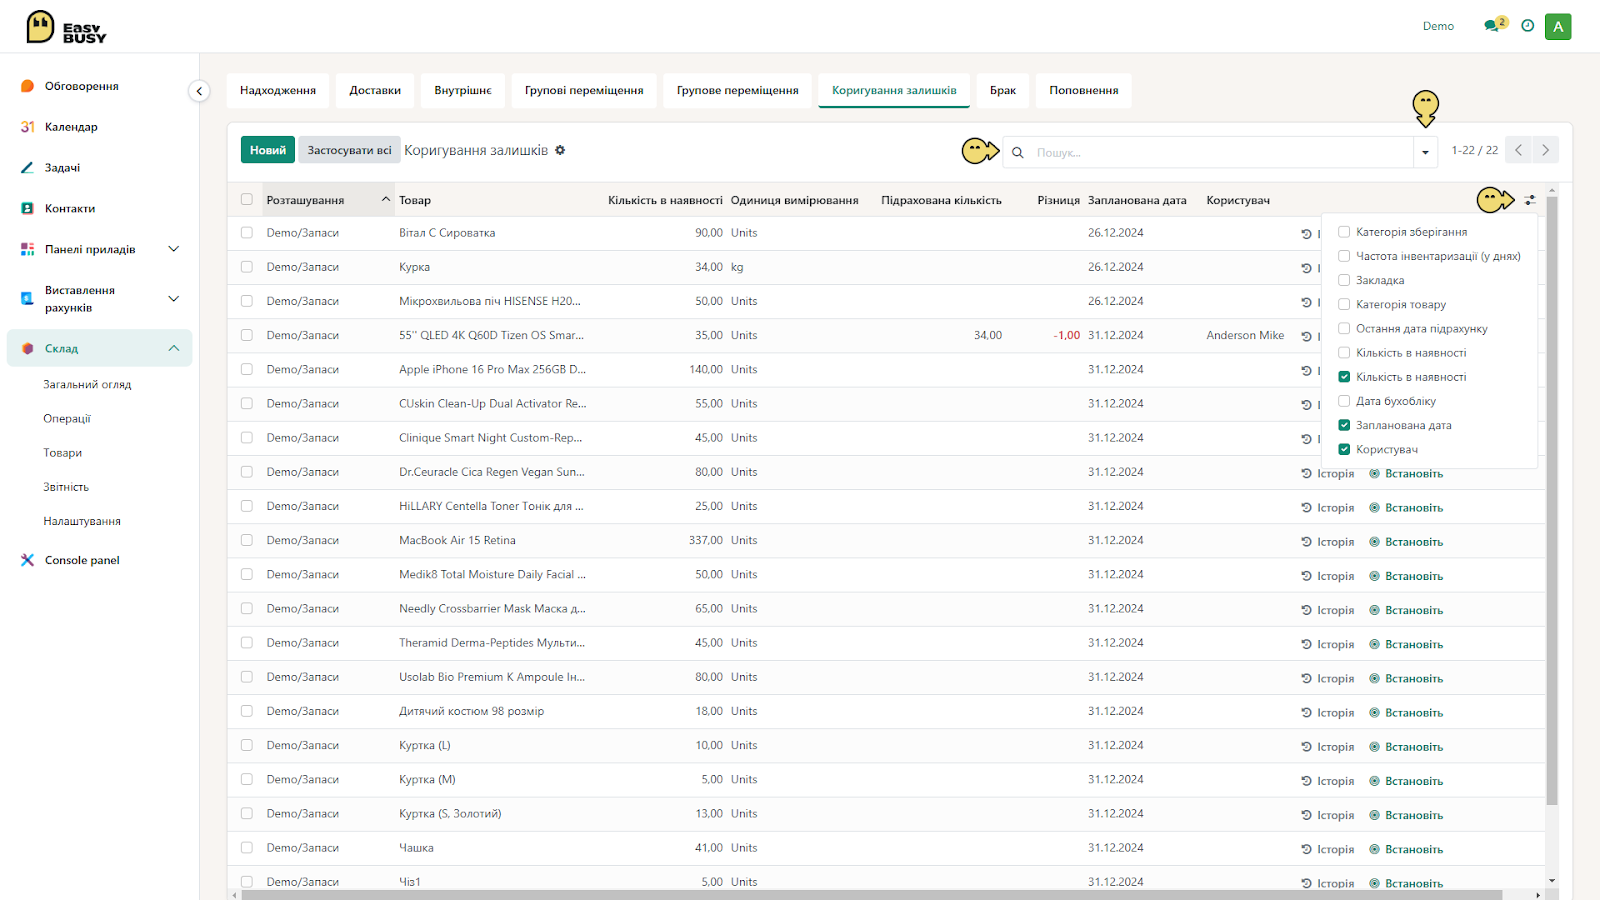
Task: Click the Застосувати всі button
Action: tap(349, 150)
